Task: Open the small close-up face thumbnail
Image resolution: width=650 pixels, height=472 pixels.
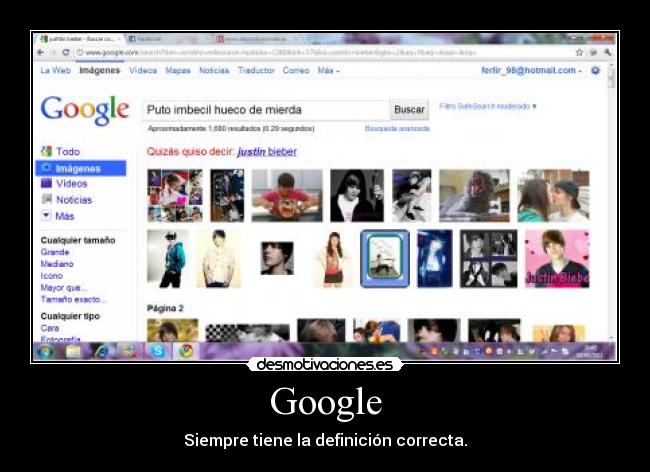Action: point(277,259)
